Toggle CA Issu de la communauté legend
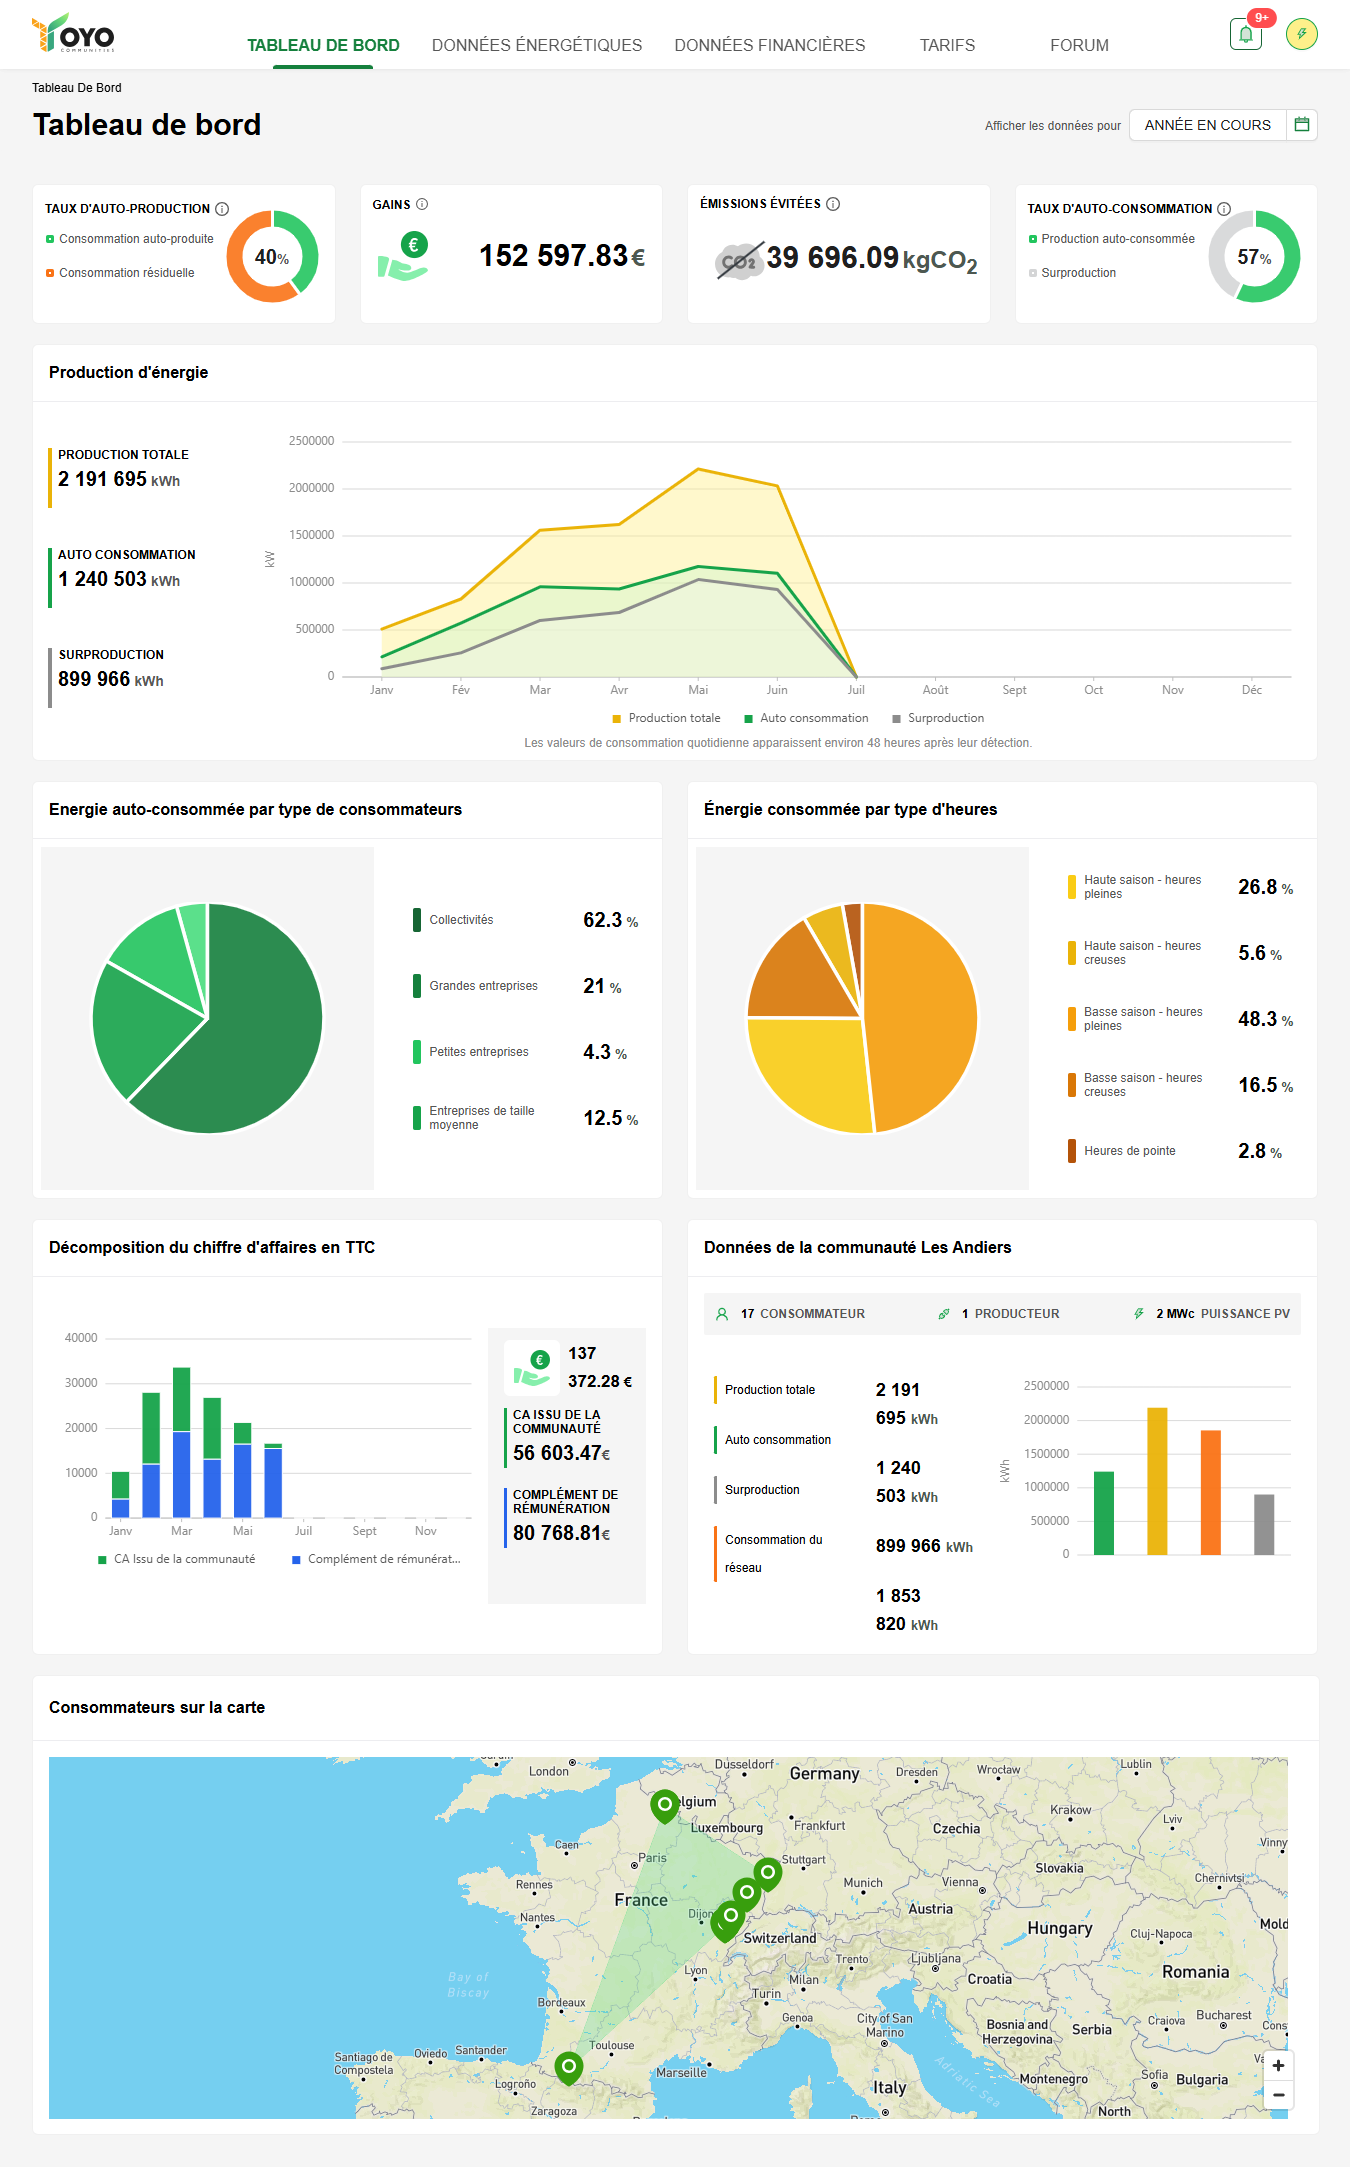Image resolution: width=1350 pixels, height=2167 pixels. tap(176, 1559)
